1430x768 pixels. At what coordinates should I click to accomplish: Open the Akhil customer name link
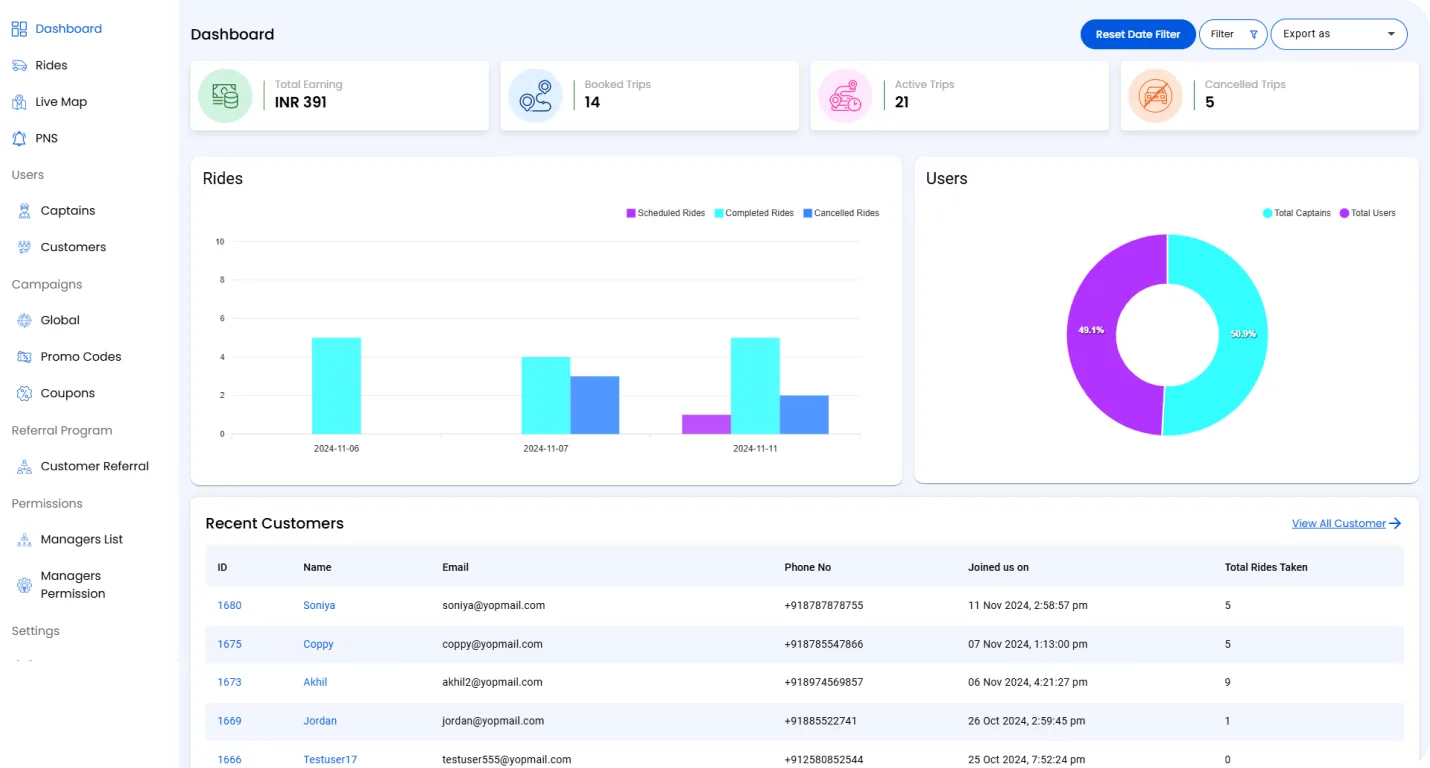(315, 682)
